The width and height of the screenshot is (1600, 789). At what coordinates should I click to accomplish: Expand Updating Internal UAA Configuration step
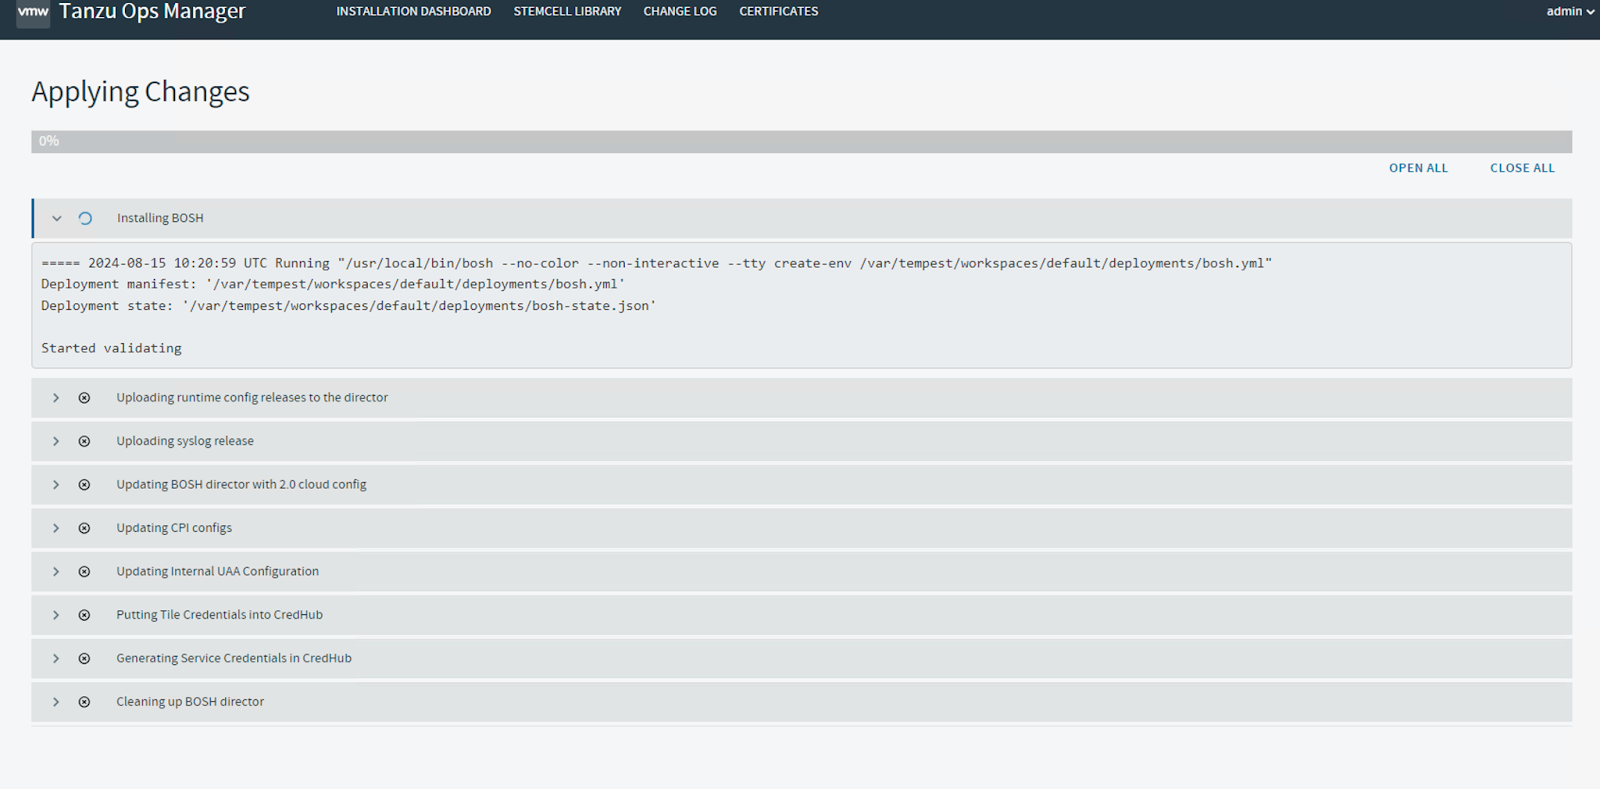[x=56, y=572]
